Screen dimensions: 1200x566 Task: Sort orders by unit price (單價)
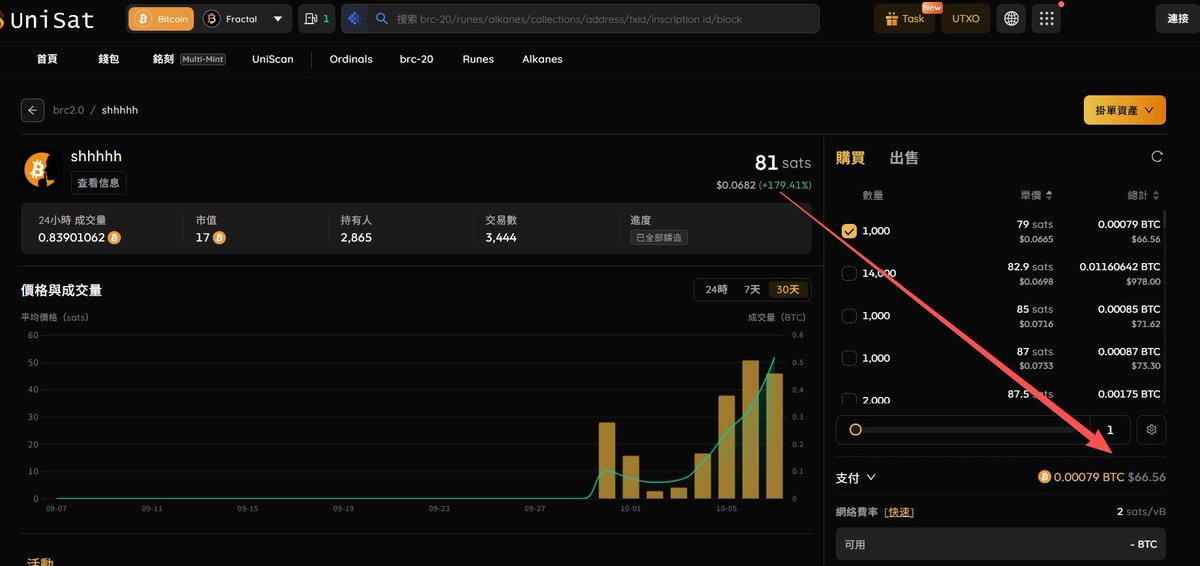coord(1036,195)
